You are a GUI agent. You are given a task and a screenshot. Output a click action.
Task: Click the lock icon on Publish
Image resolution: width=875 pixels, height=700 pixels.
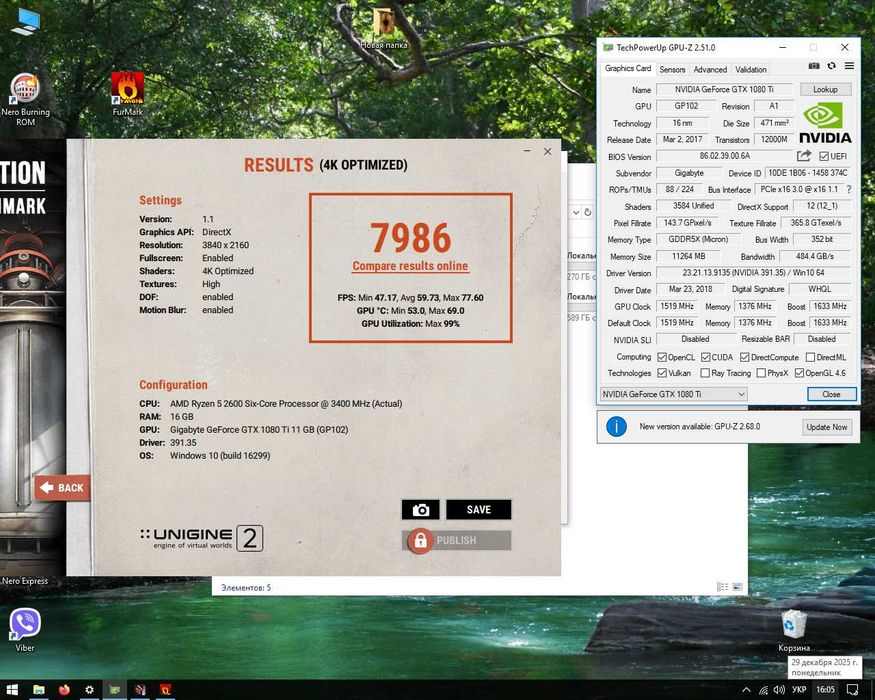coord(420,540)
